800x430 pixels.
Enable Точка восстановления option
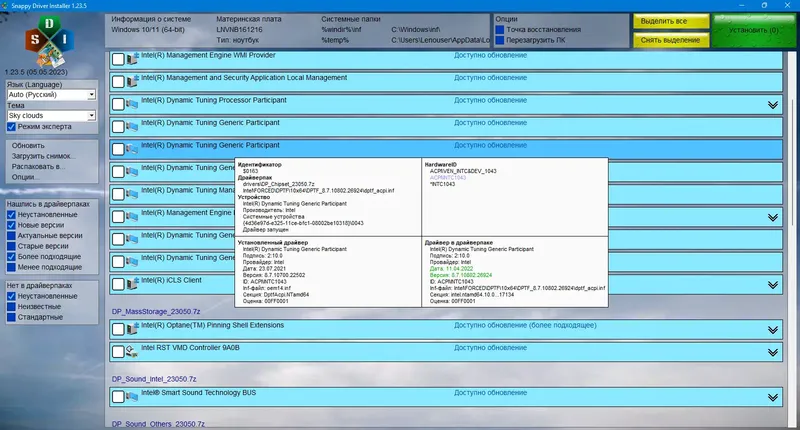tap(499, 30)
